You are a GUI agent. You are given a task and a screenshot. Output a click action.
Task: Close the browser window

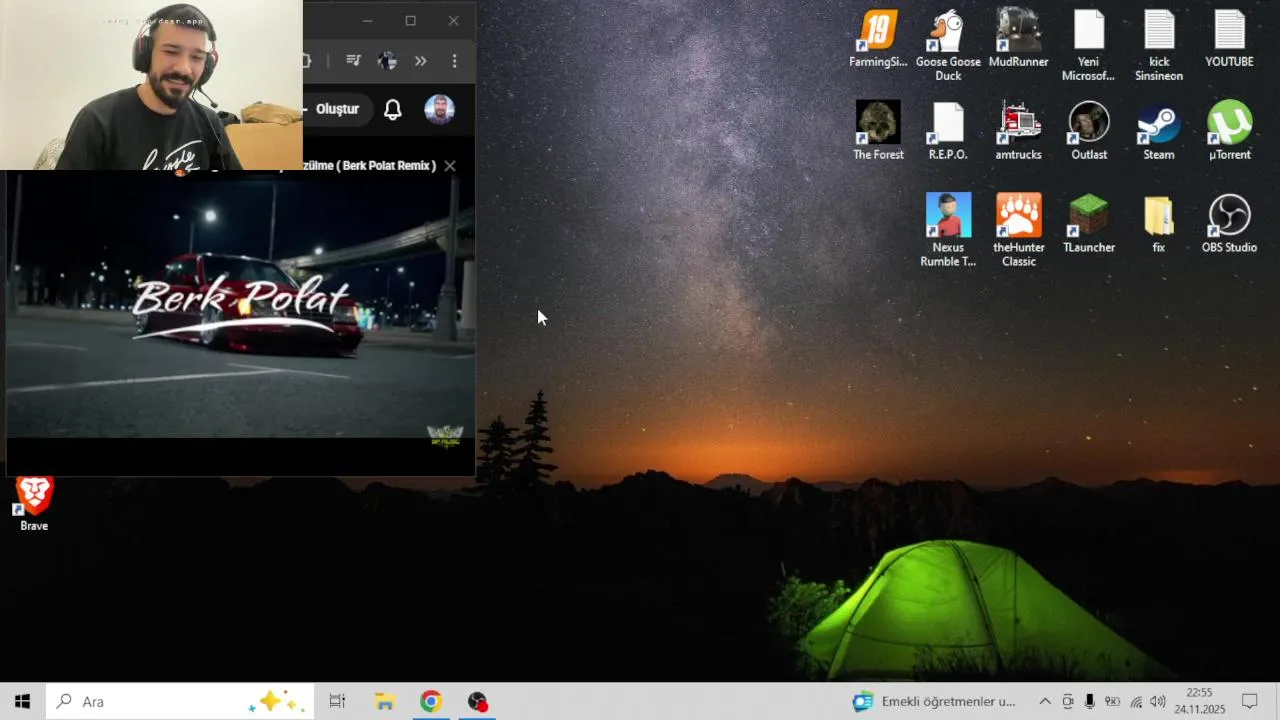[454, 20]
